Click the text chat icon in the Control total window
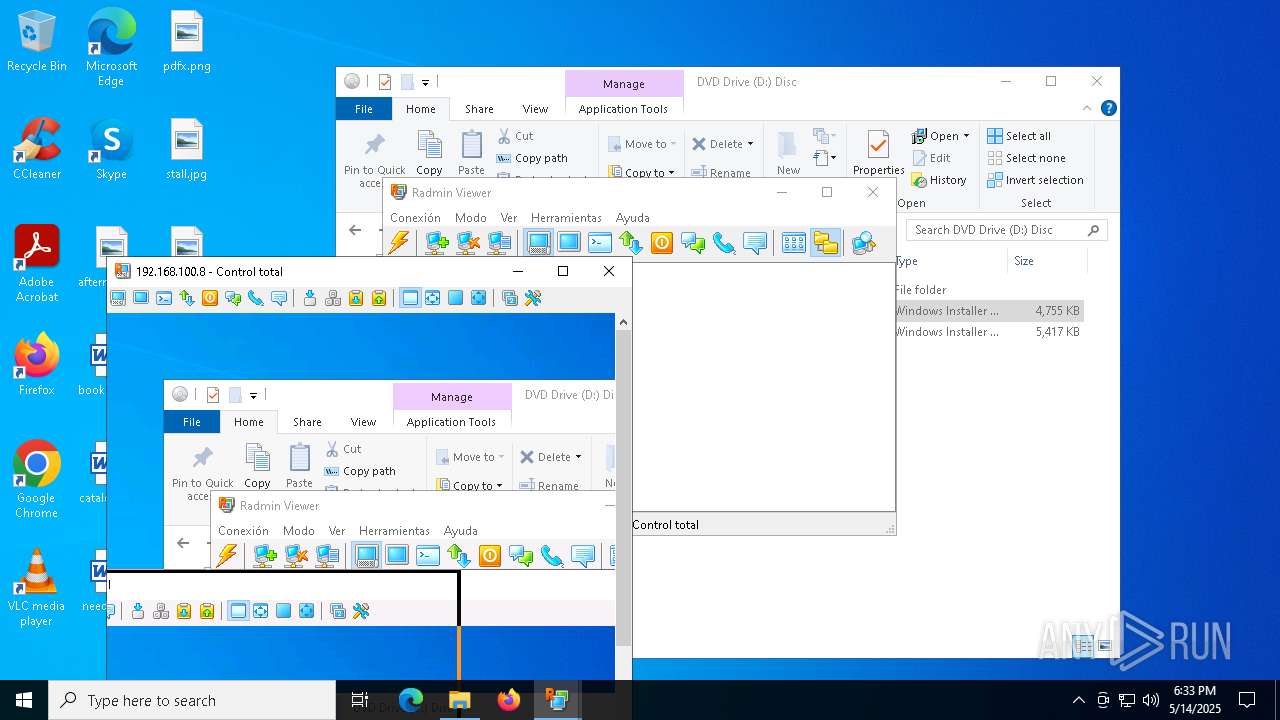 coord(233,298)
